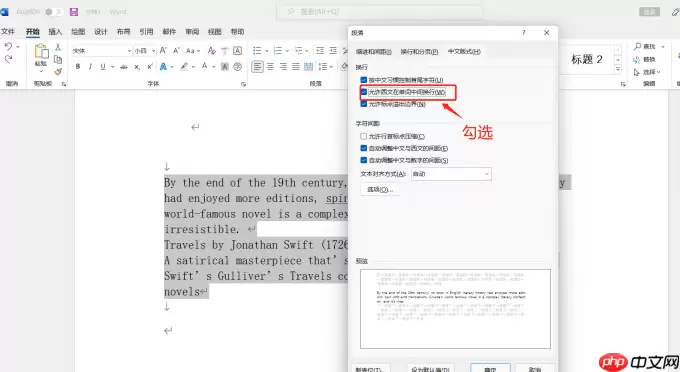Expand the underline style arrow
Viewport: 680px width, 372px height.
[x=112, y=67]
